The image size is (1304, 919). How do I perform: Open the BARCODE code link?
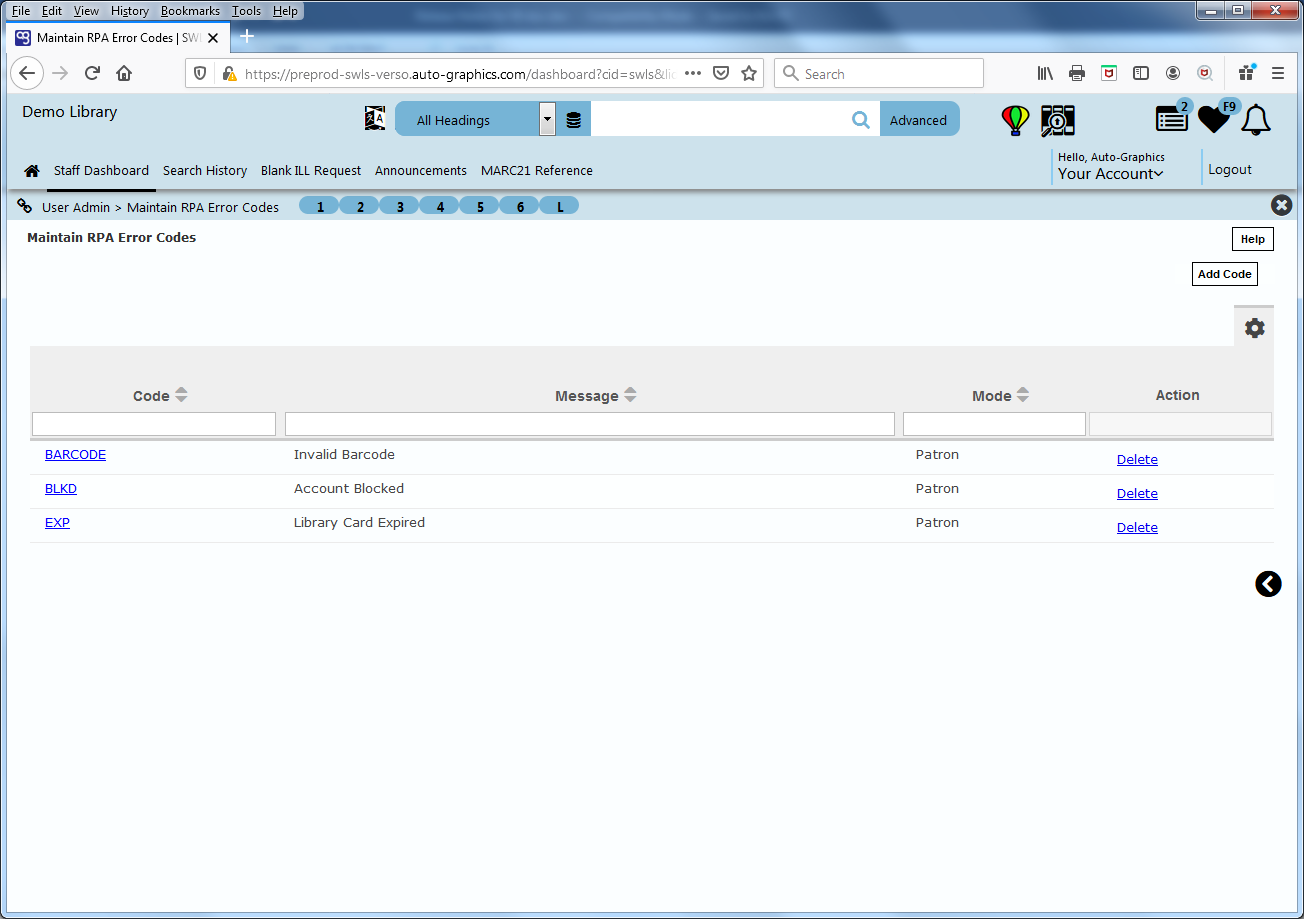point(75,455)
